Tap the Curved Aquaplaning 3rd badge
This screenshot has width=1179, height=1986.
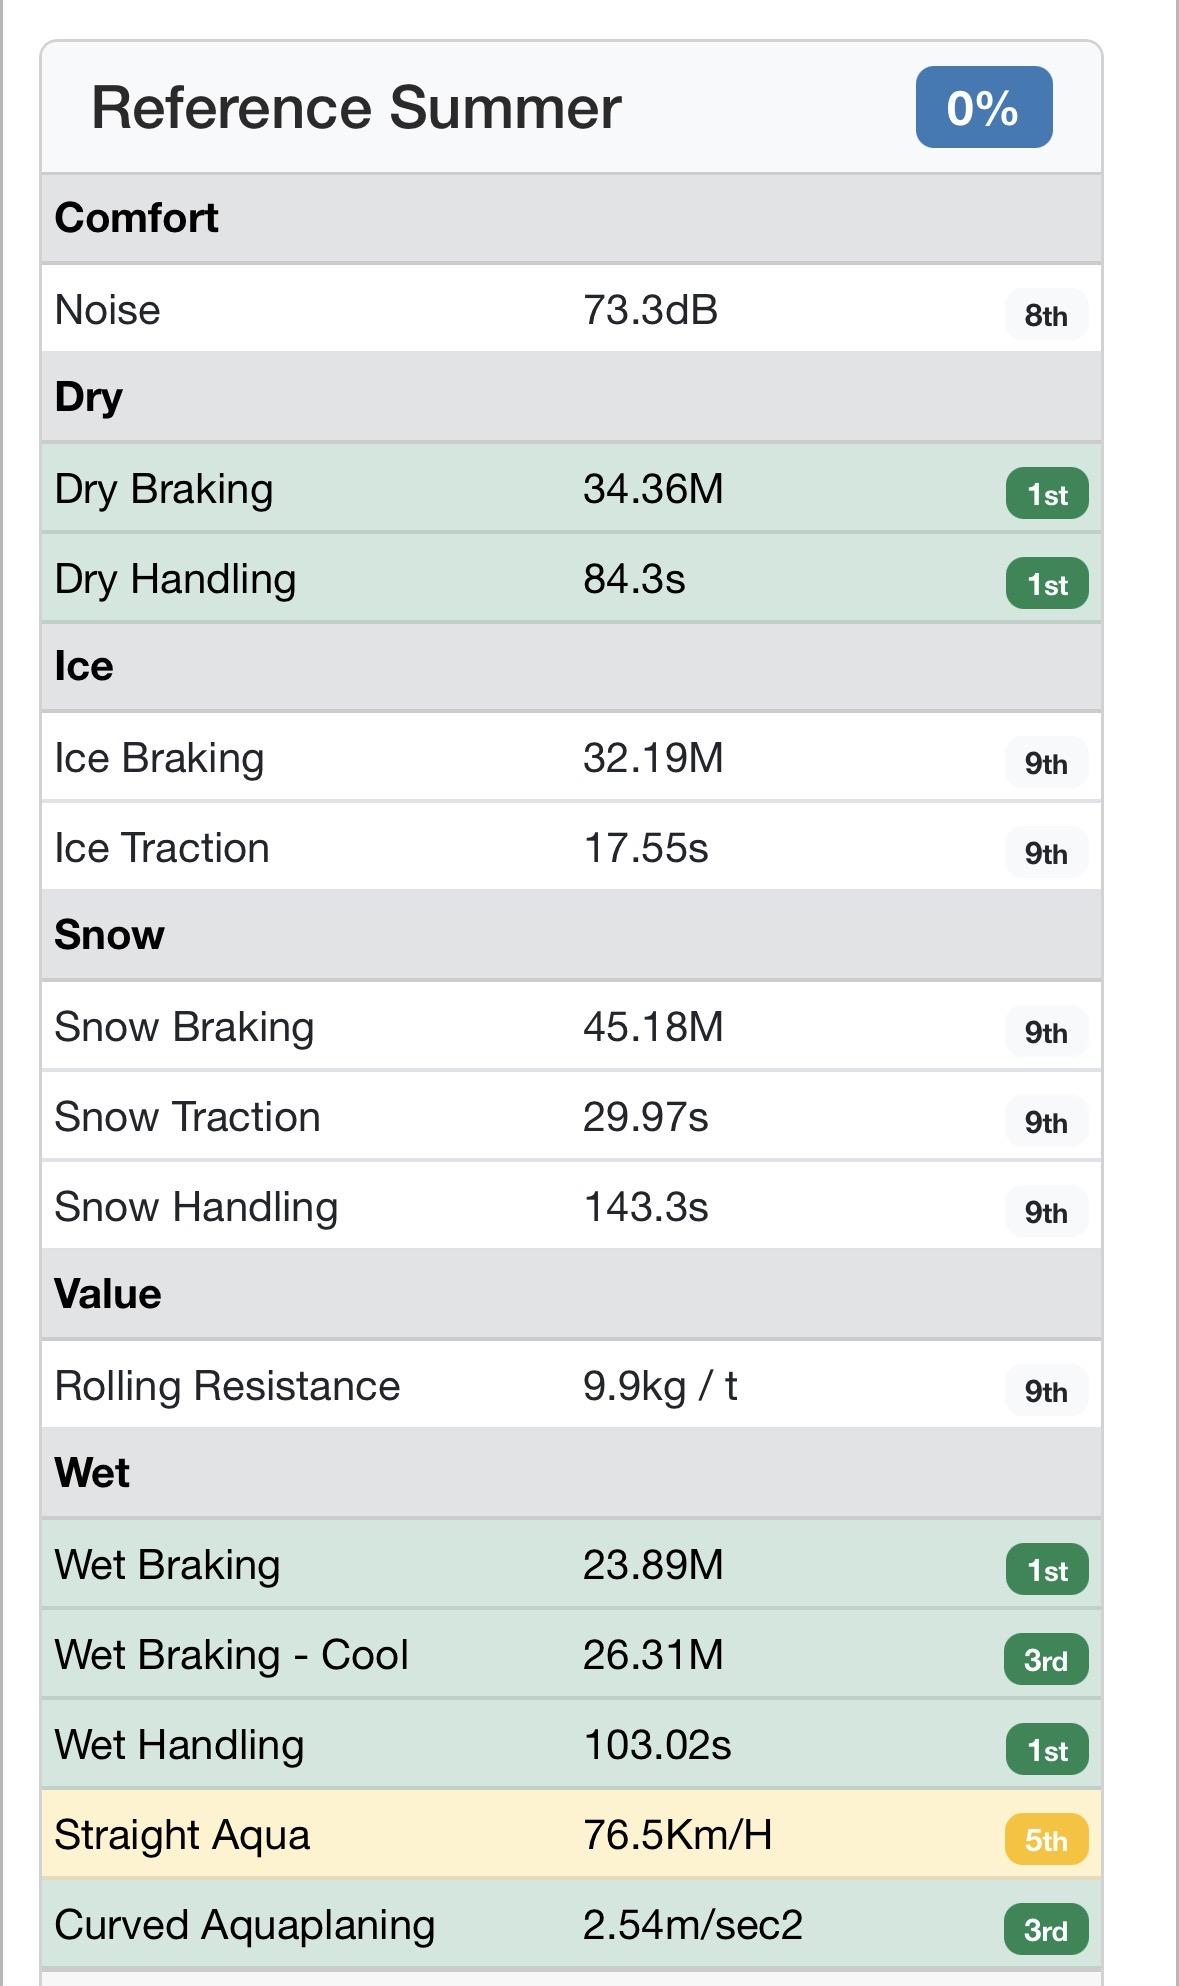1046,1930
